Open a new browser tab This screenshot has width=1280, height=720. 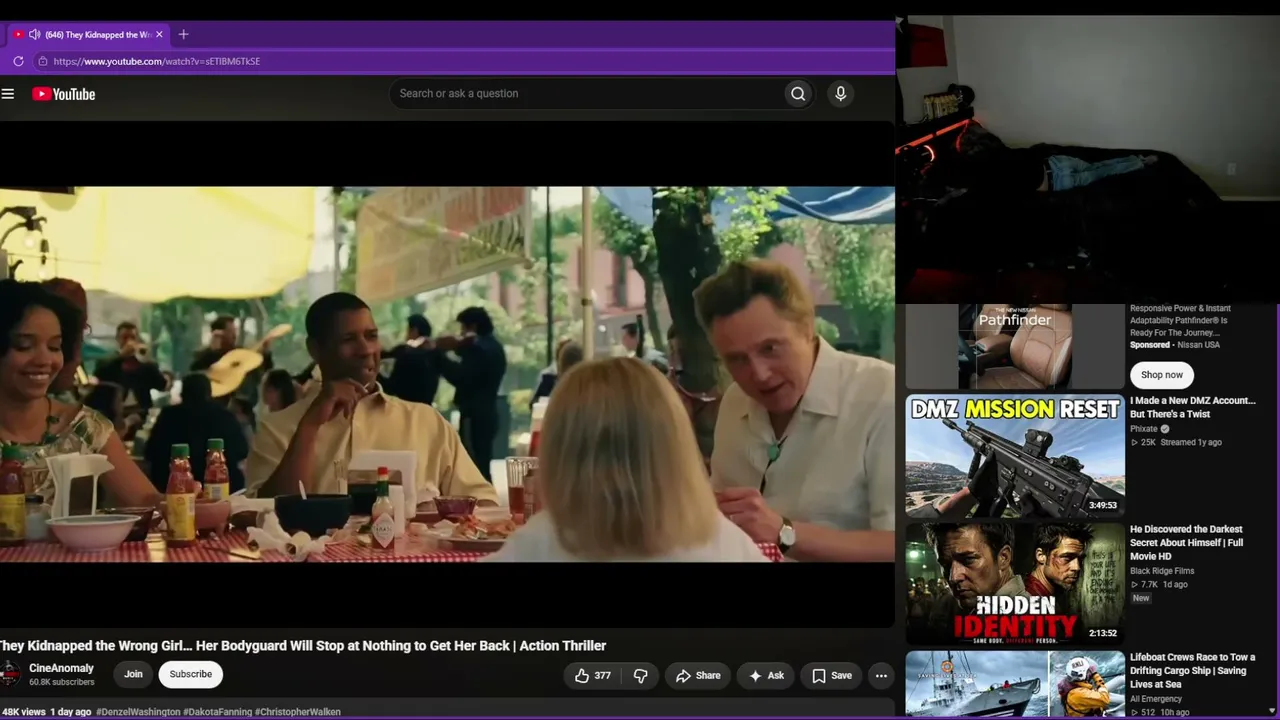click(183, 34)
